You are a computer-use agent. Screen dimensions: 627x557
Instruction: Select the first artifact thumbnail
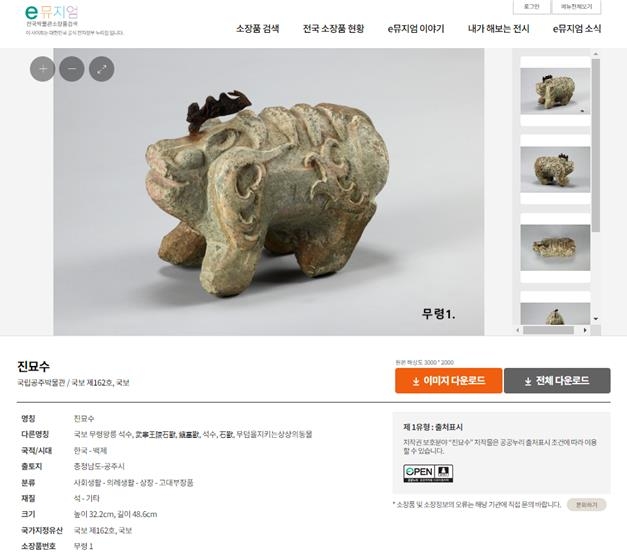point(555,92)
